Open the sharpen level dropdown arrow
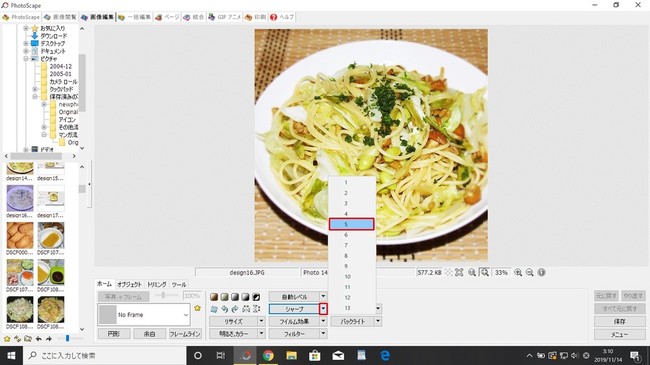Screen dimensions: 650x365 (x=323, y=309)
